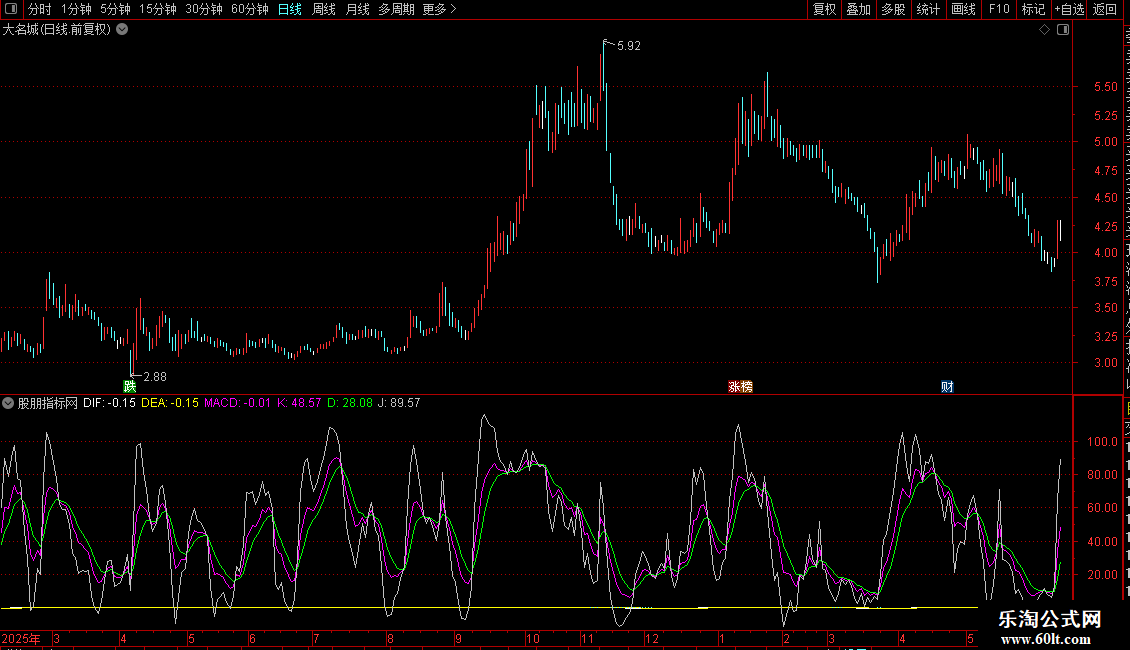Click the 5.92 high price label
Screen dimensions: 1130x650
point(628,46)
